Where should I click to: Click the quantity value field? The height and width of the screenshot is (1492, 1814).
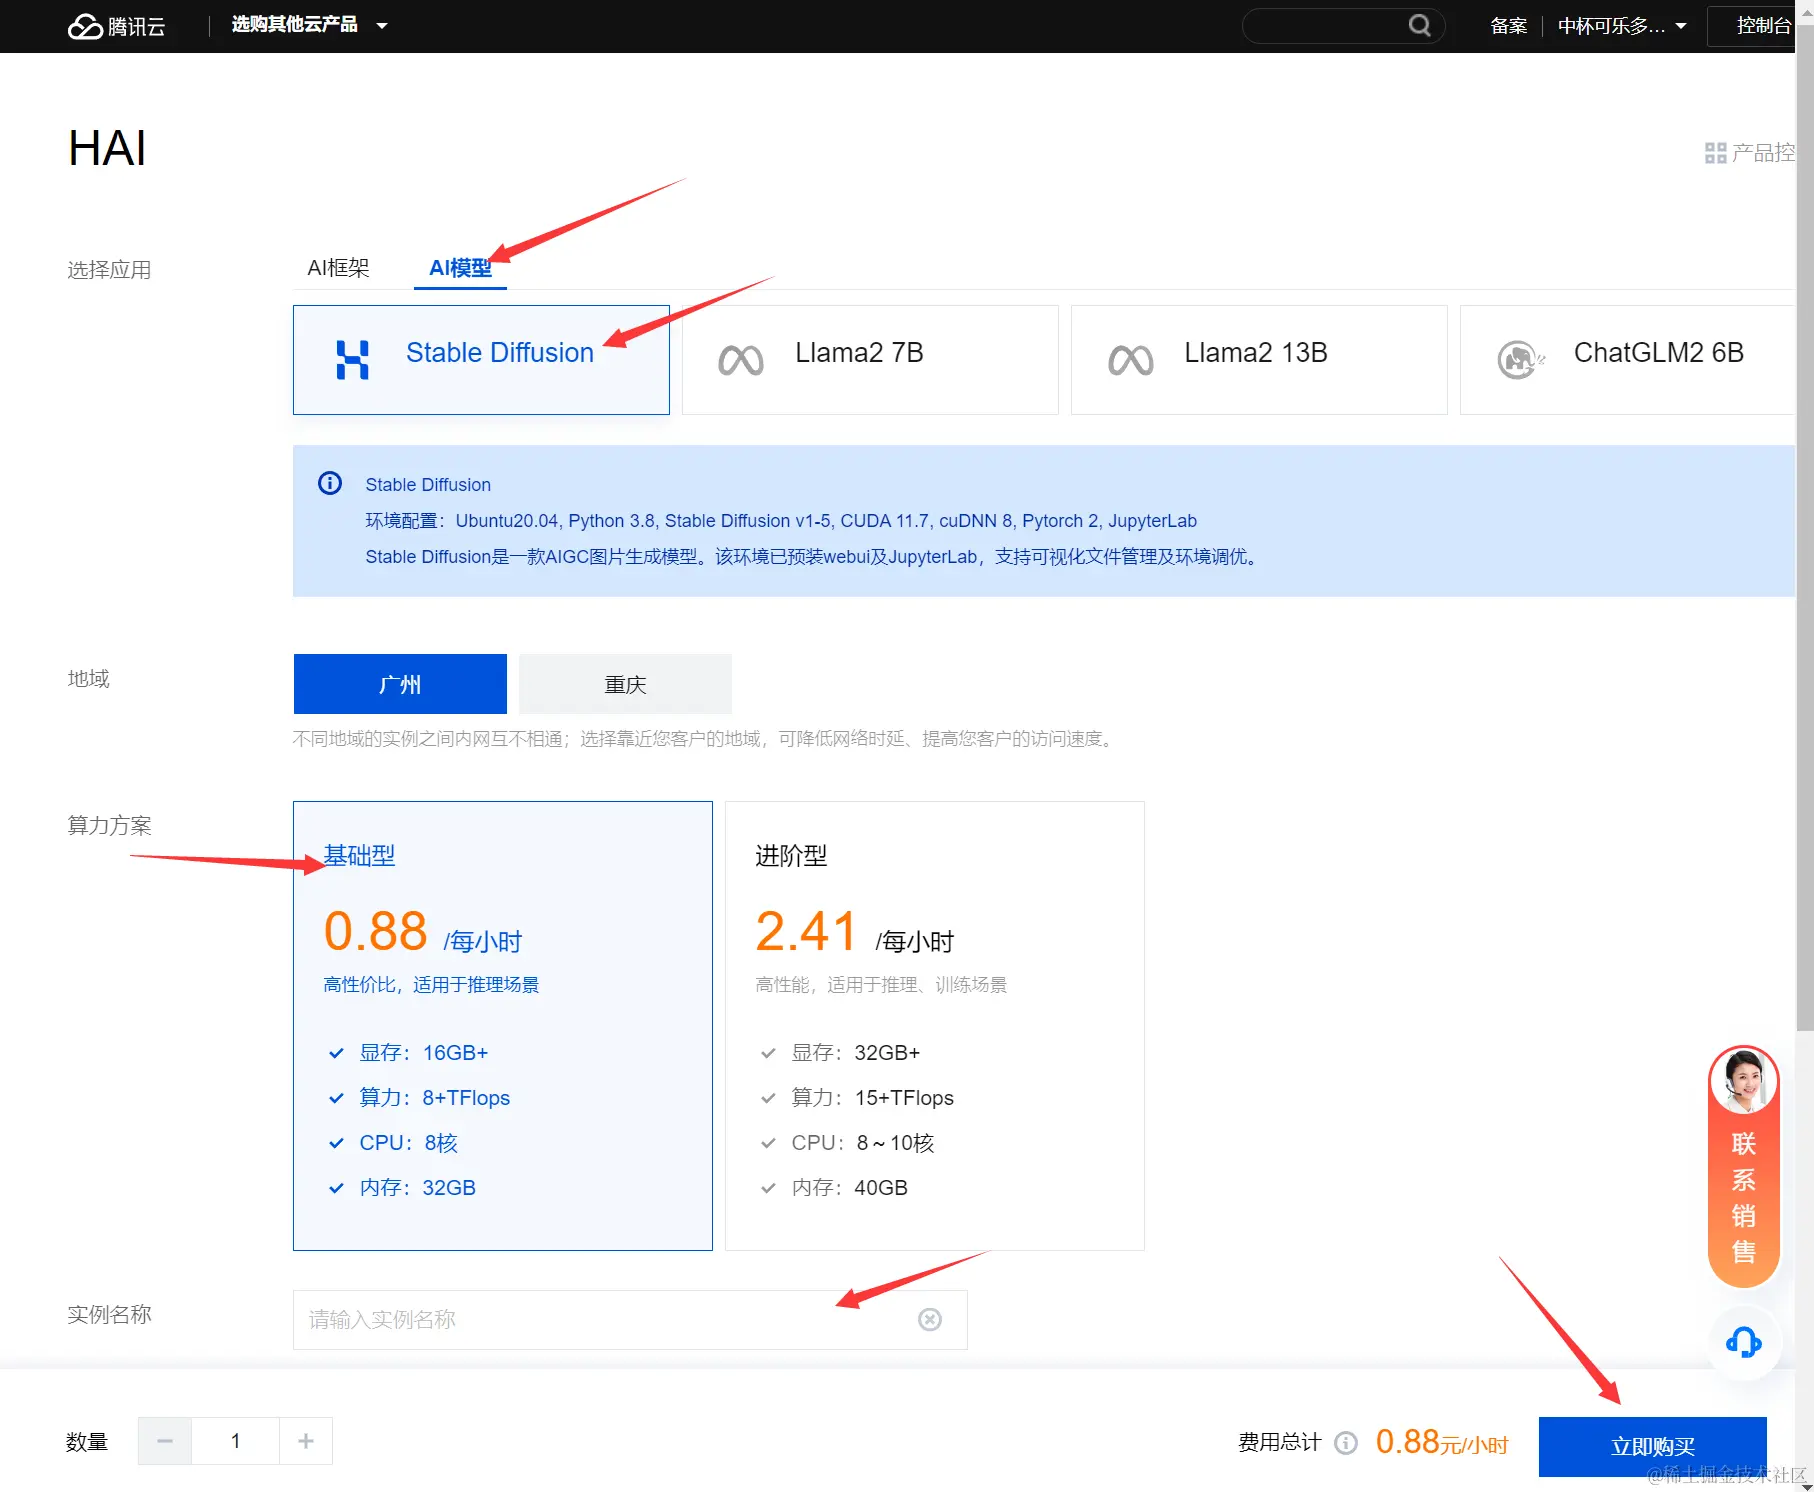236,1441
